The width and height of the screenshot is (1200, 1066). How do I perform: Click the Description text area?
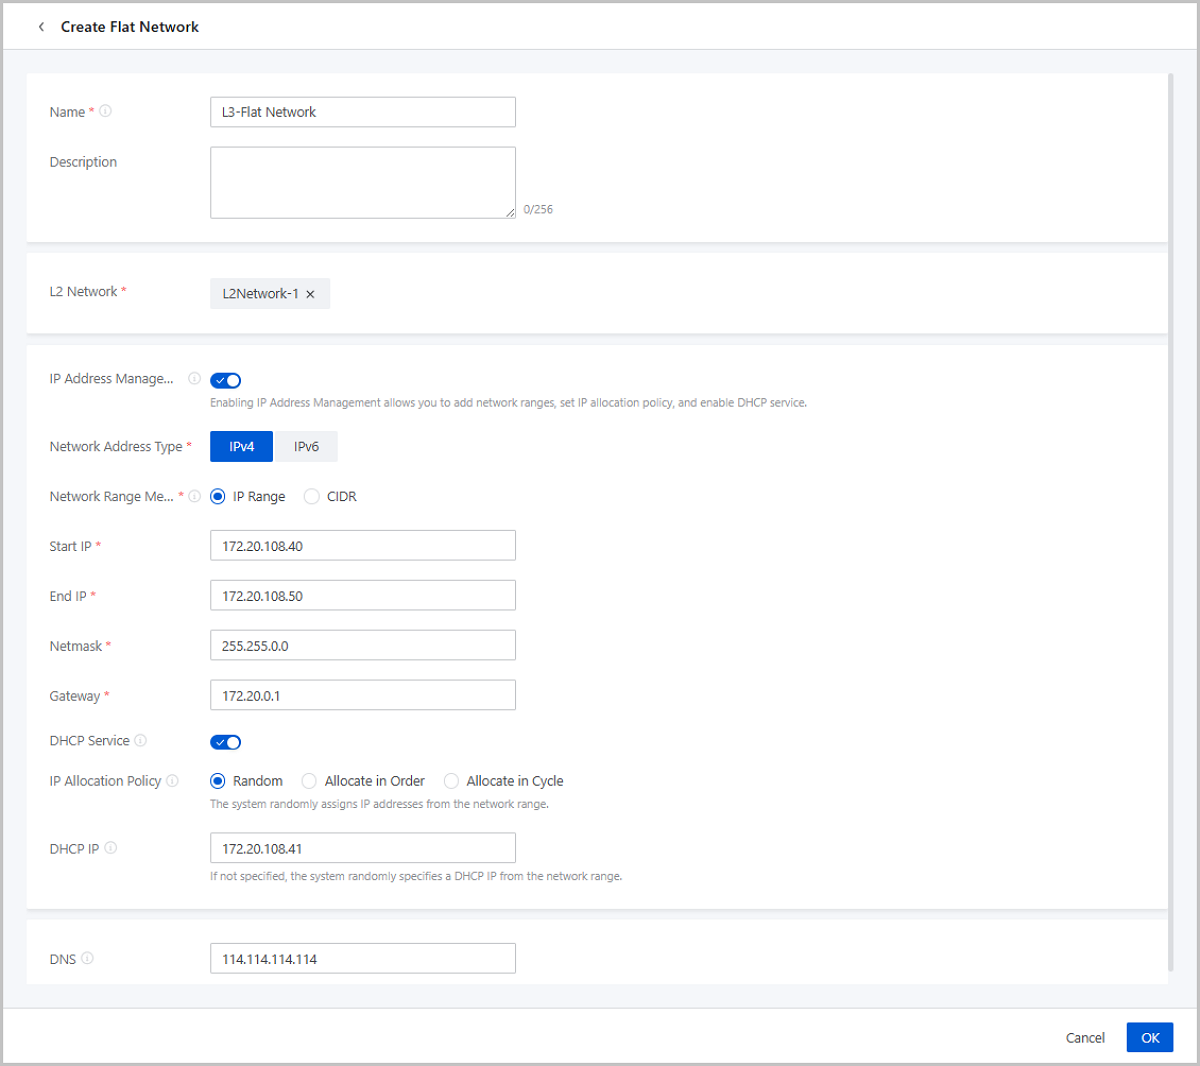[x=362, y=182]
